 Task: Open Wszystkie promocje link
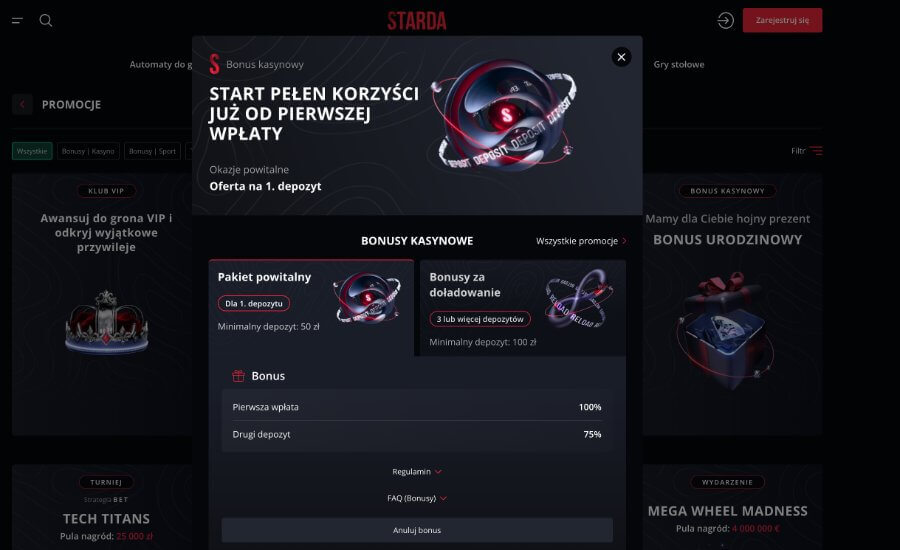point(581,241)
